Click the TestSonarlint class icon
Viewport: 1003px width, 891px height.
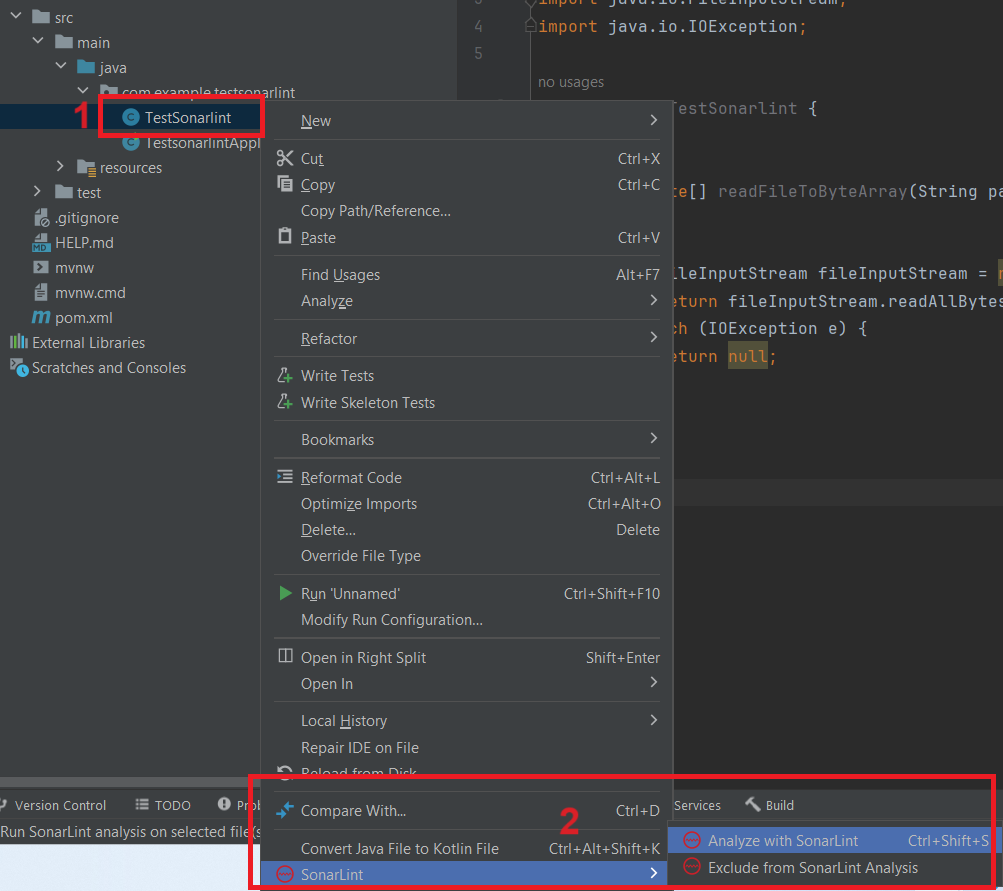tap(131, 117)
